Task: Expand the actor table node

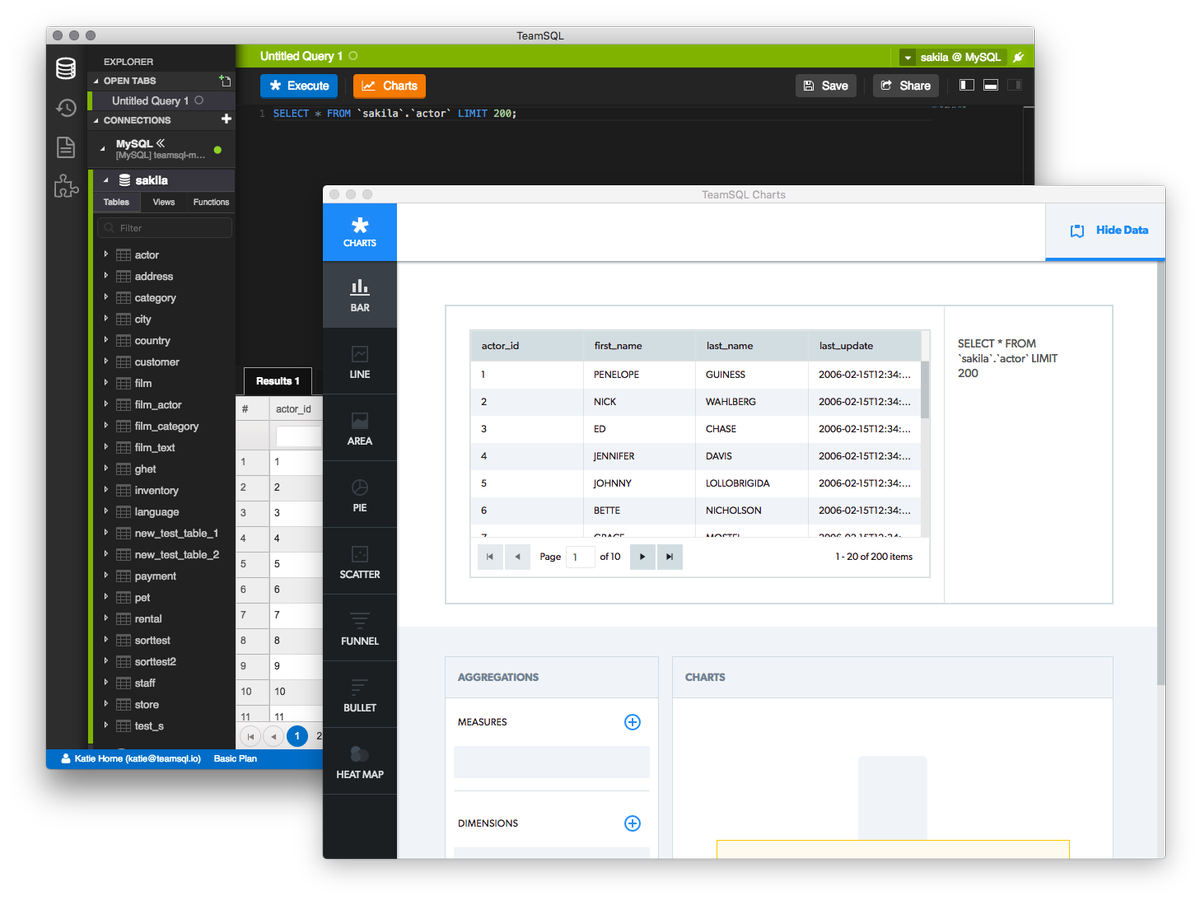Action: tap(106, 254)
